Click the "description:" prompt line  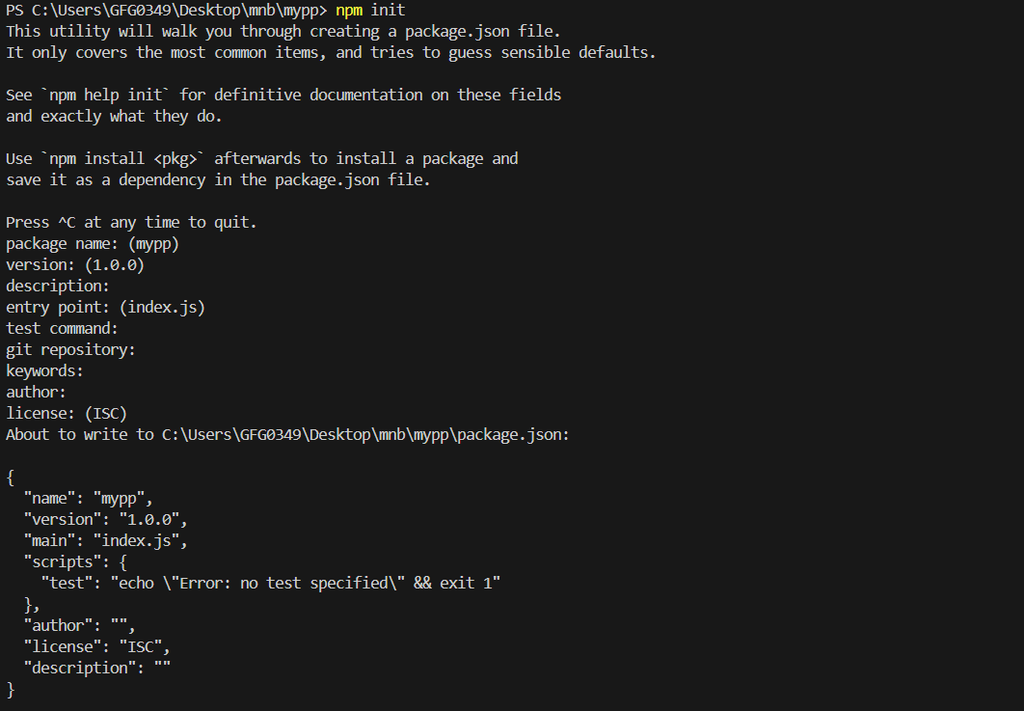[x=58, y=286]
